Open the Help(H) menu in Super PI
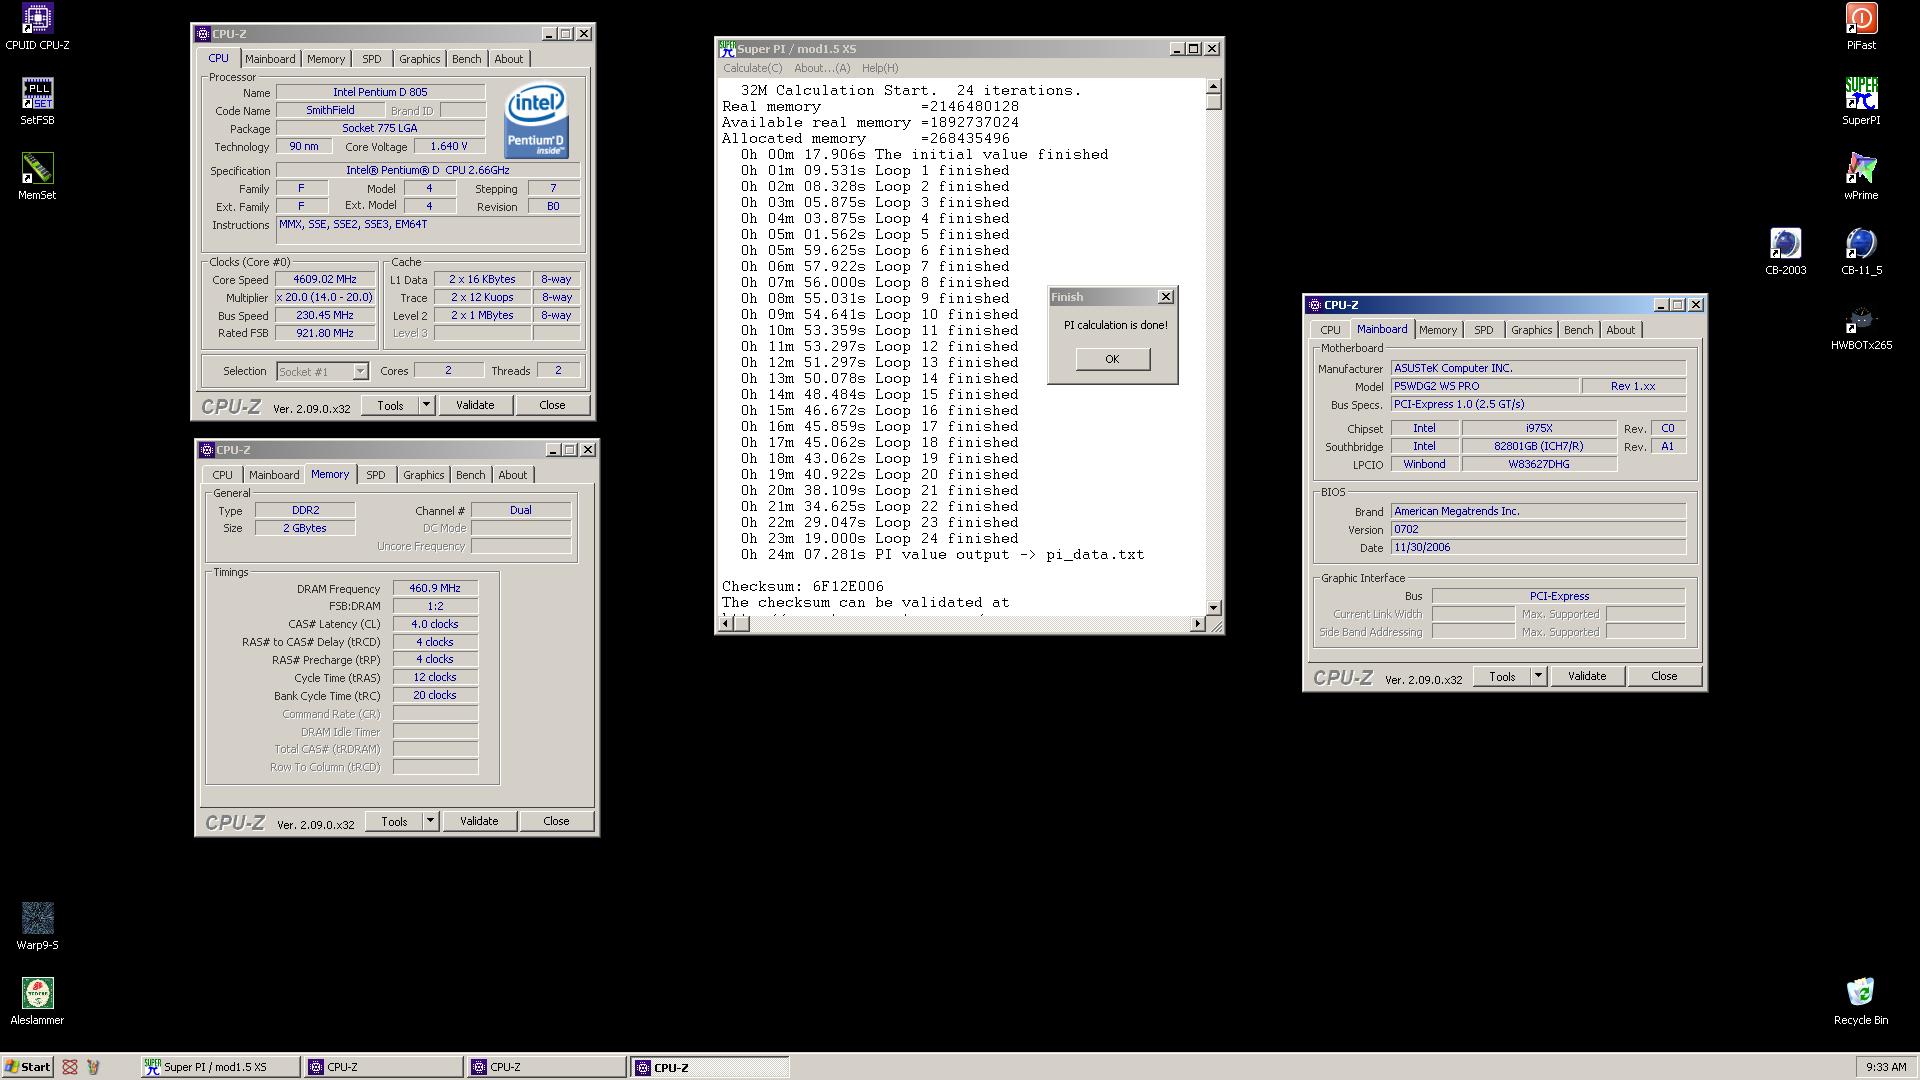1920x1080 pixels. (880, 68)
